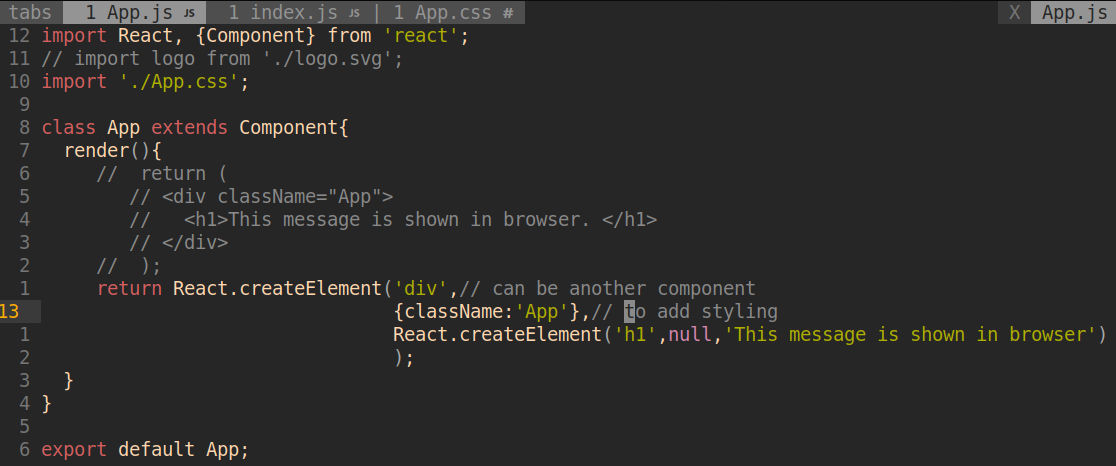Screen dimensions: 1116x466
Task: Click 'default App;' on export line
Action: (184, 450)
